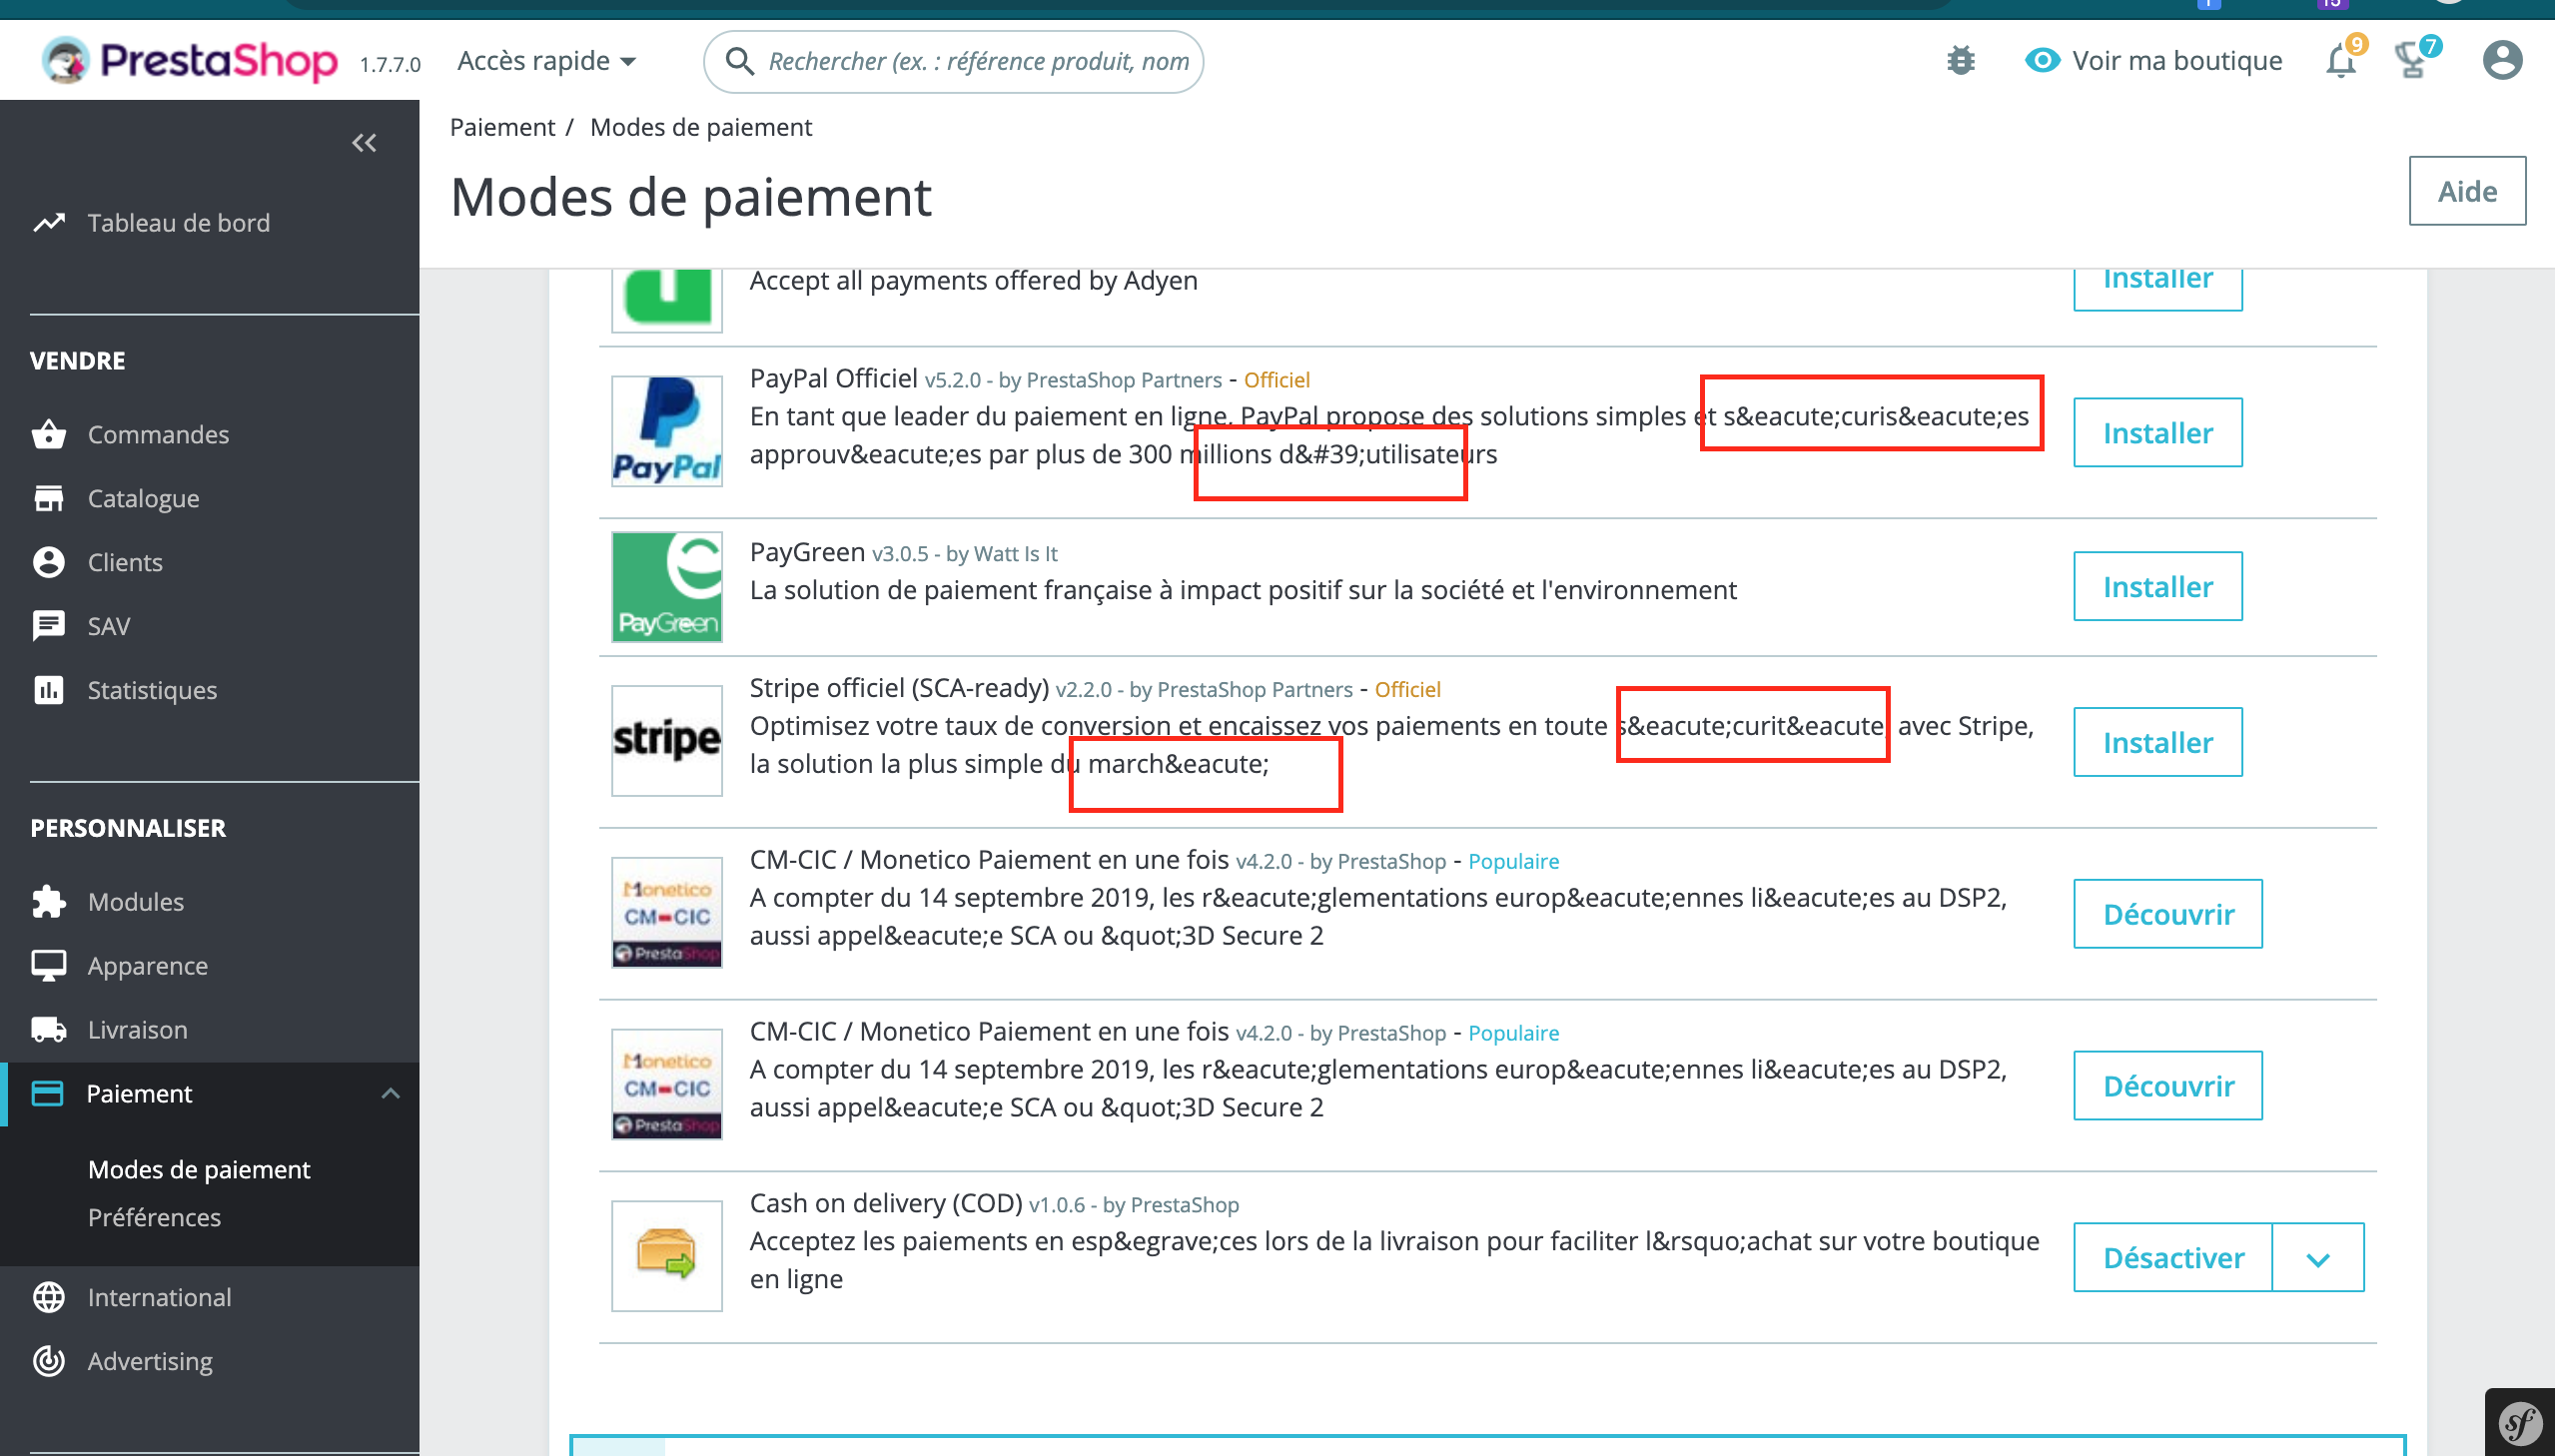The width and height of the screenshot is (2555, 1456).
Task: Open notifications bell icon
Action: [x=2340, y=61]
